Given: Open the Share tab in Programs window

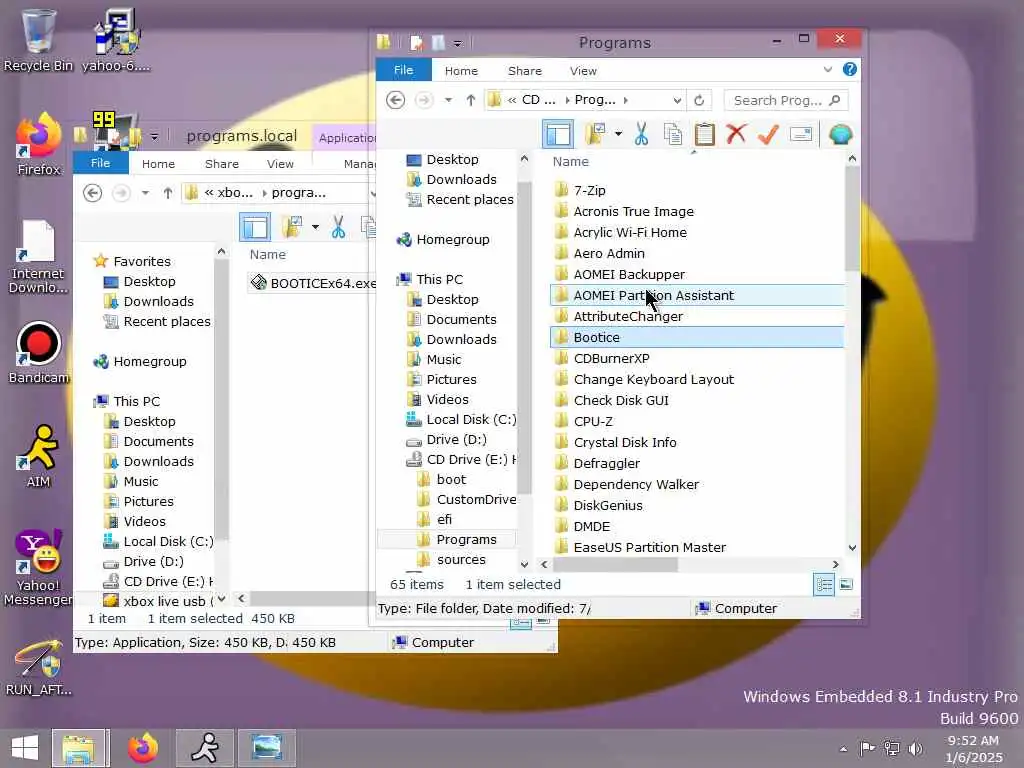Looking at the screenshot, I should [524, 71].
